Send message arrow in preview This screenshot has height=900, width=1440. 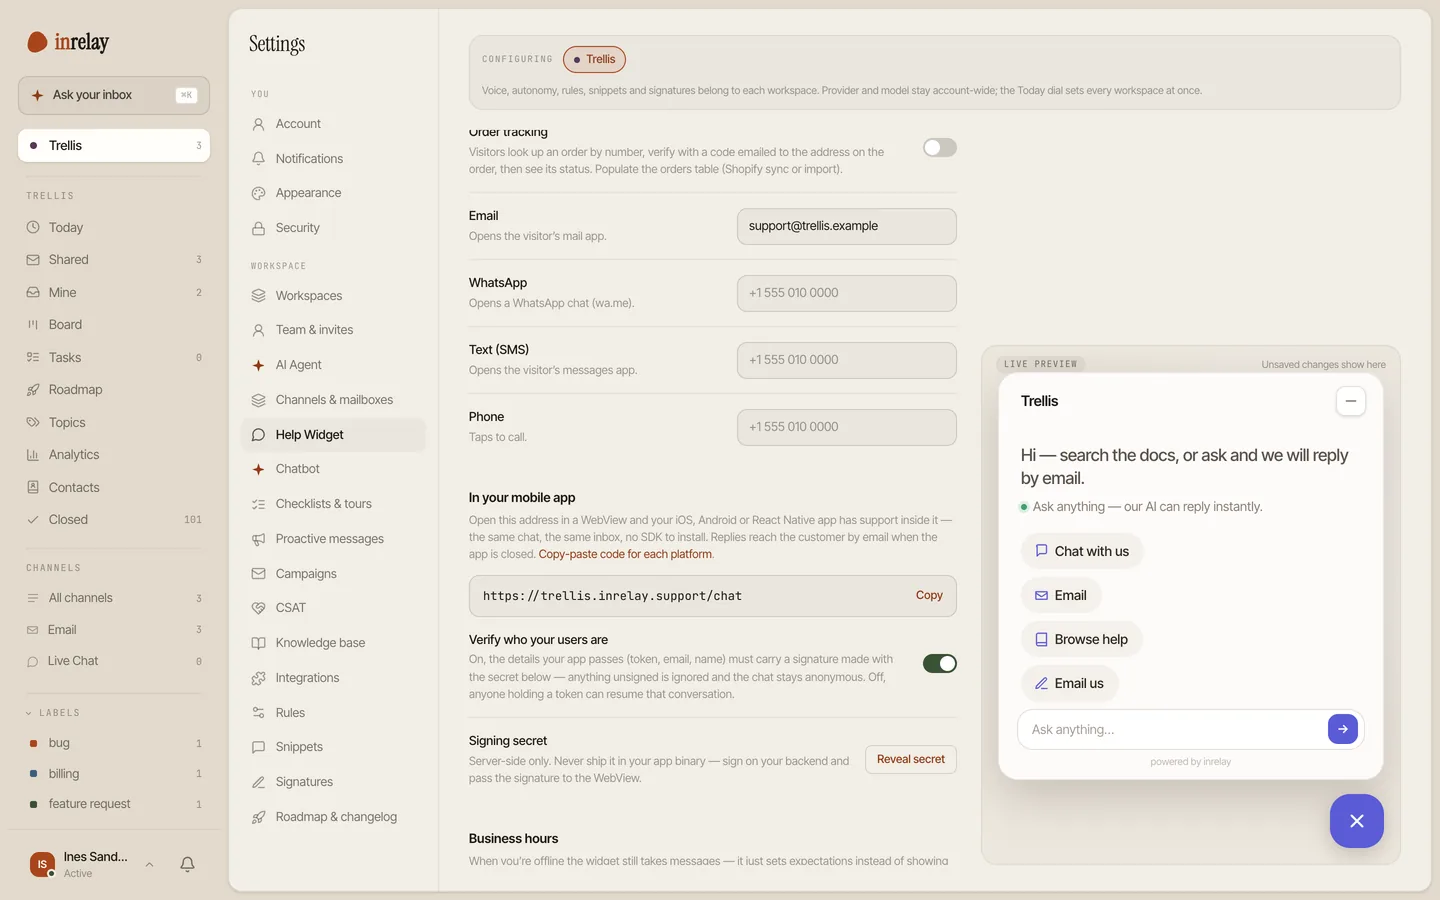pyautogui.click(x=1342, y=729)
